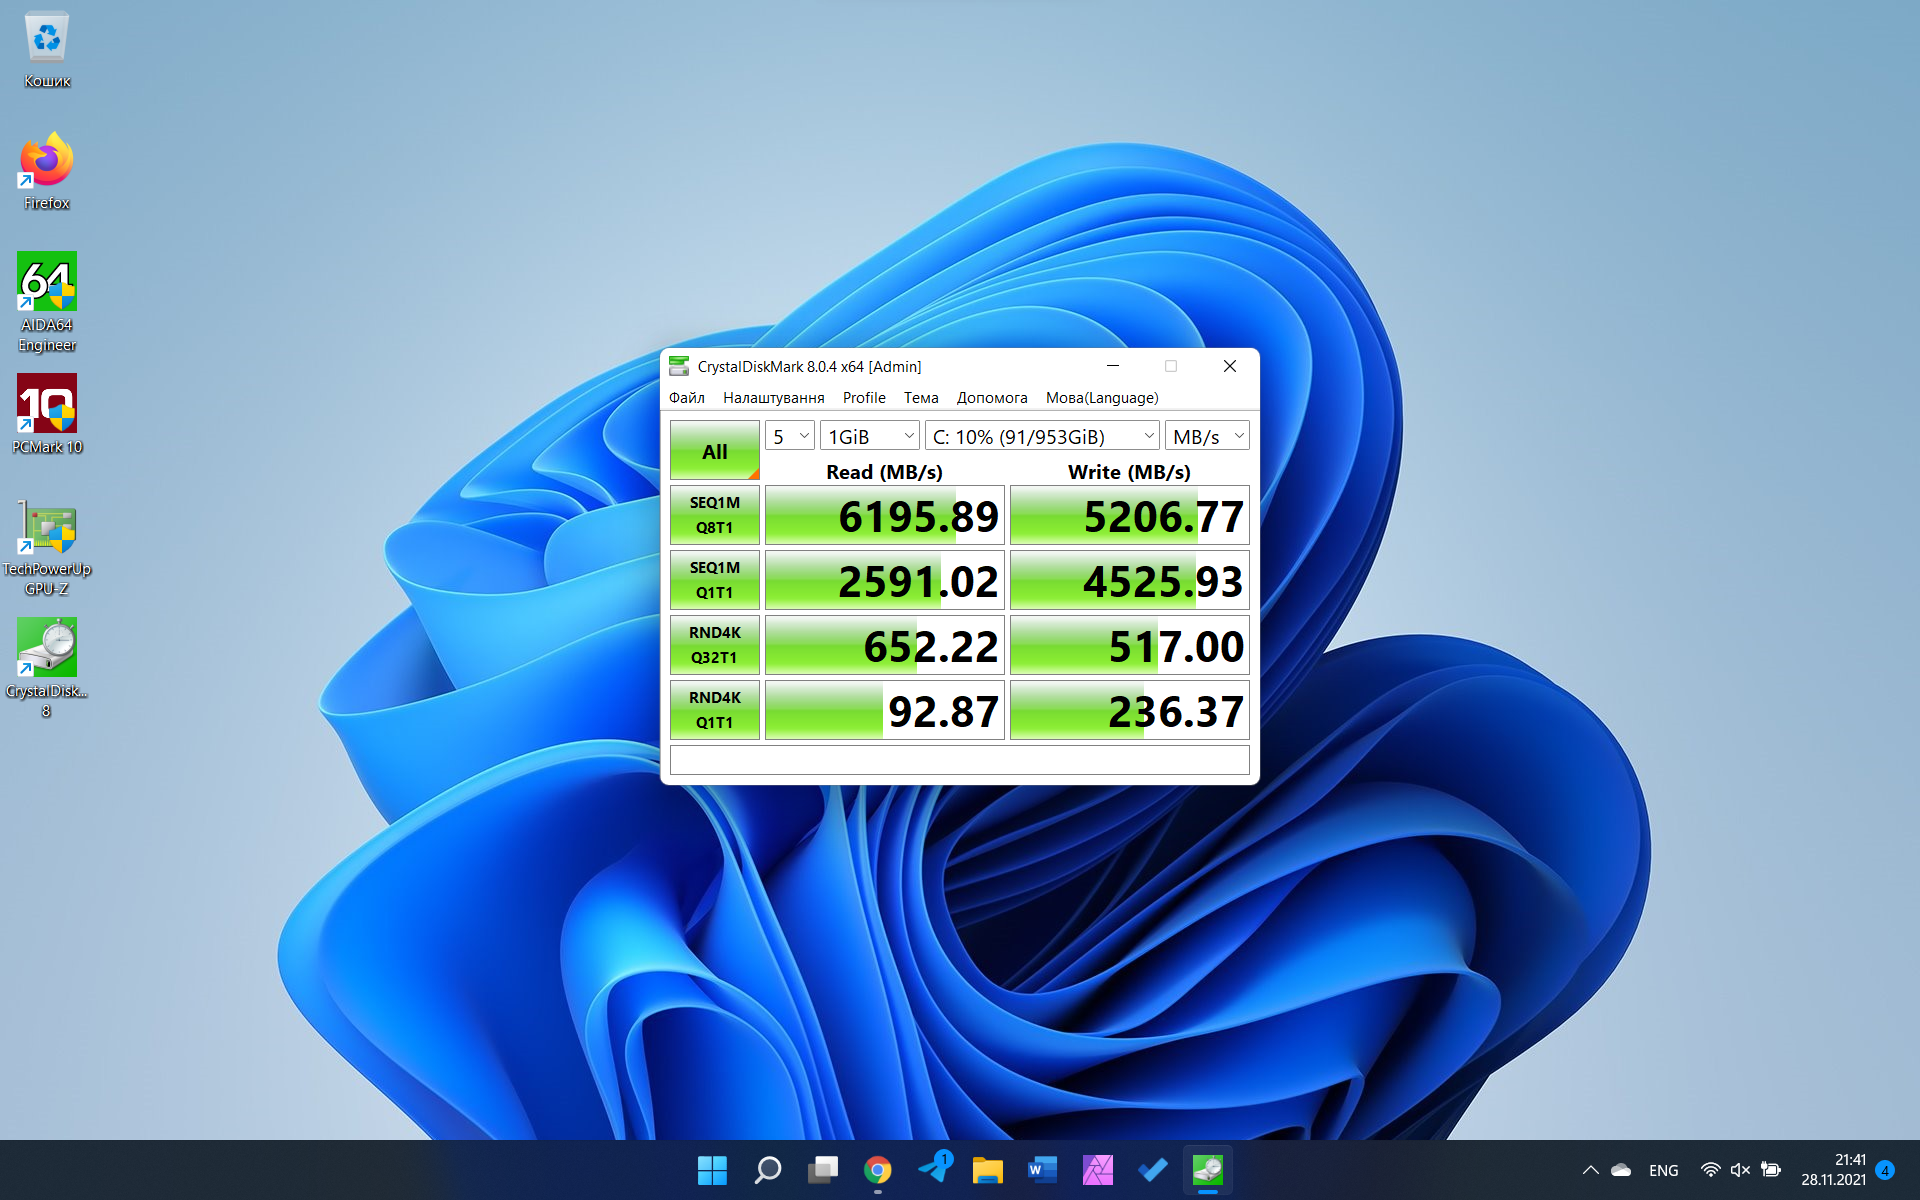Click the 2591.02 read result
1920x1200 pixels.
pos(885,580)
